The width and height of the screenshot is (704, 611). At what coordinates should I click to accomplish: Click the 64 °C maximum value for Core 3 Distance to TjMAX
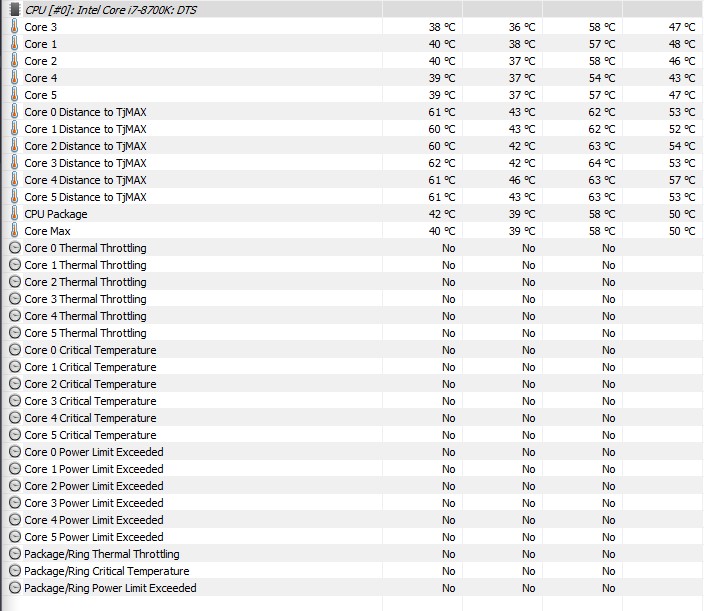click(x=602, y=163)
